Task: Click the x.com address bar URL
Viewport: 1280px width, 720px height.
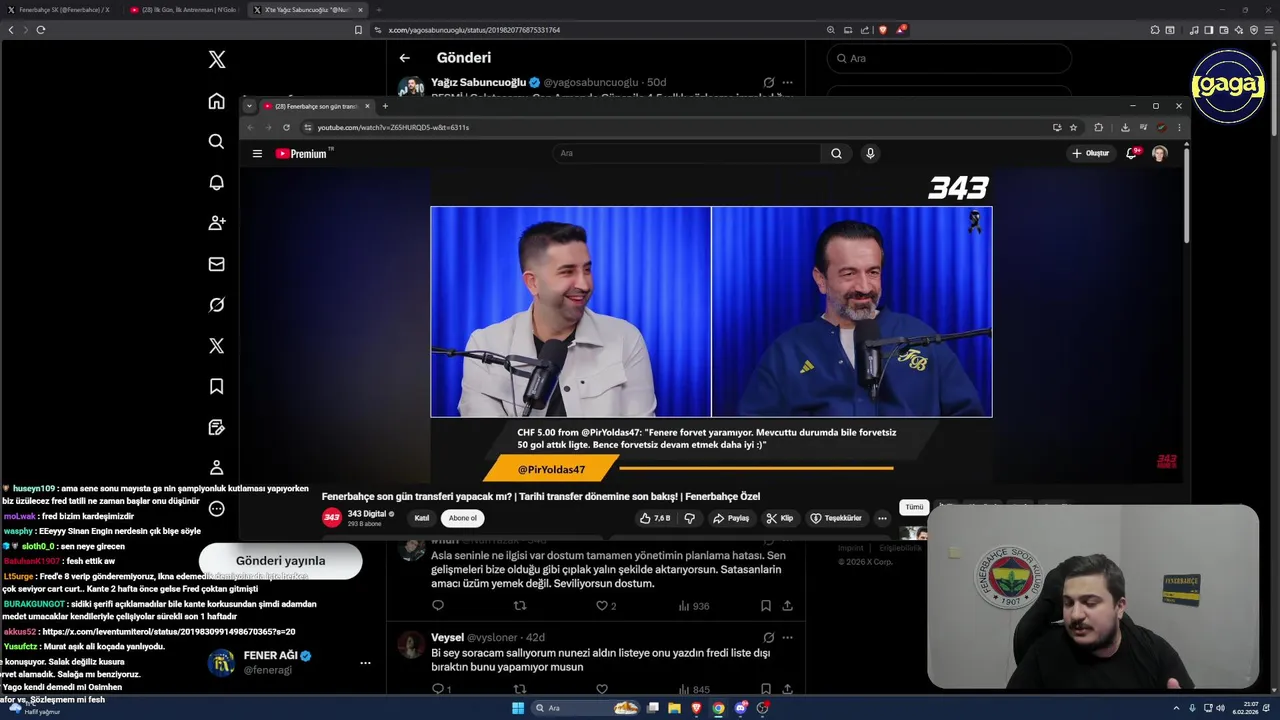Action: [474, 30]
